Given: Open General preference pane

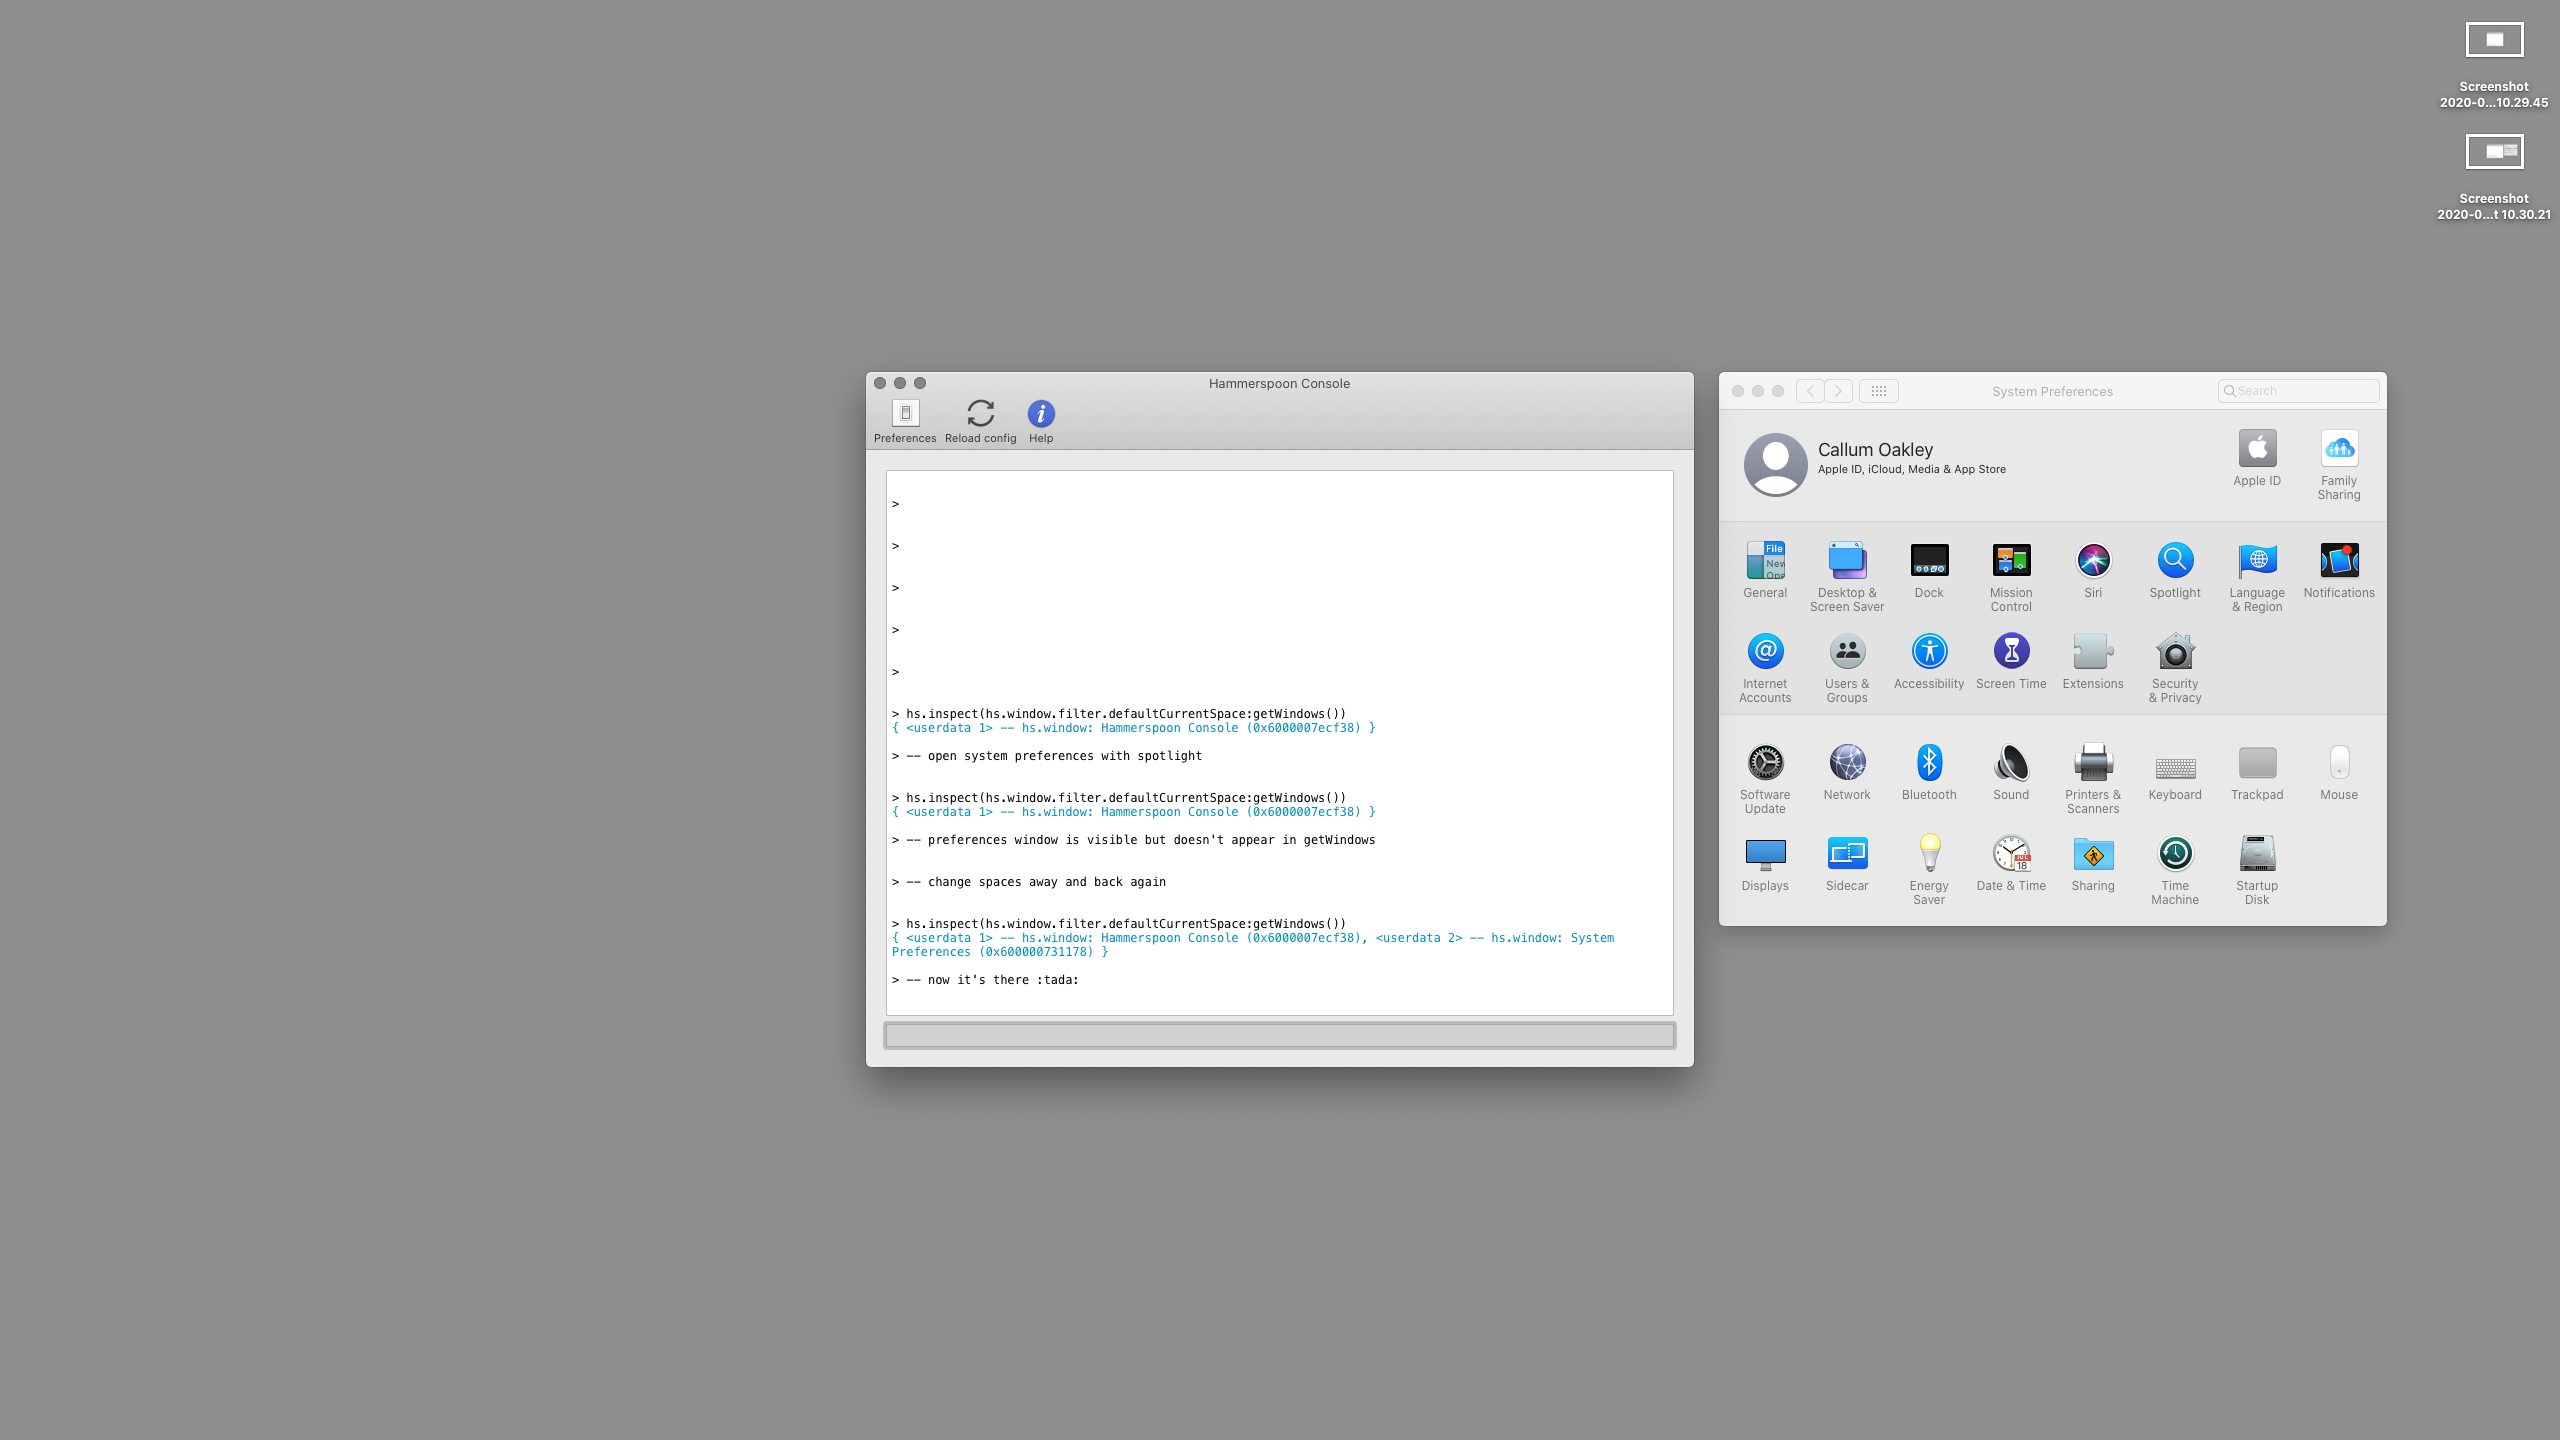Looking at the screenshot, I should coord(1765,561).
